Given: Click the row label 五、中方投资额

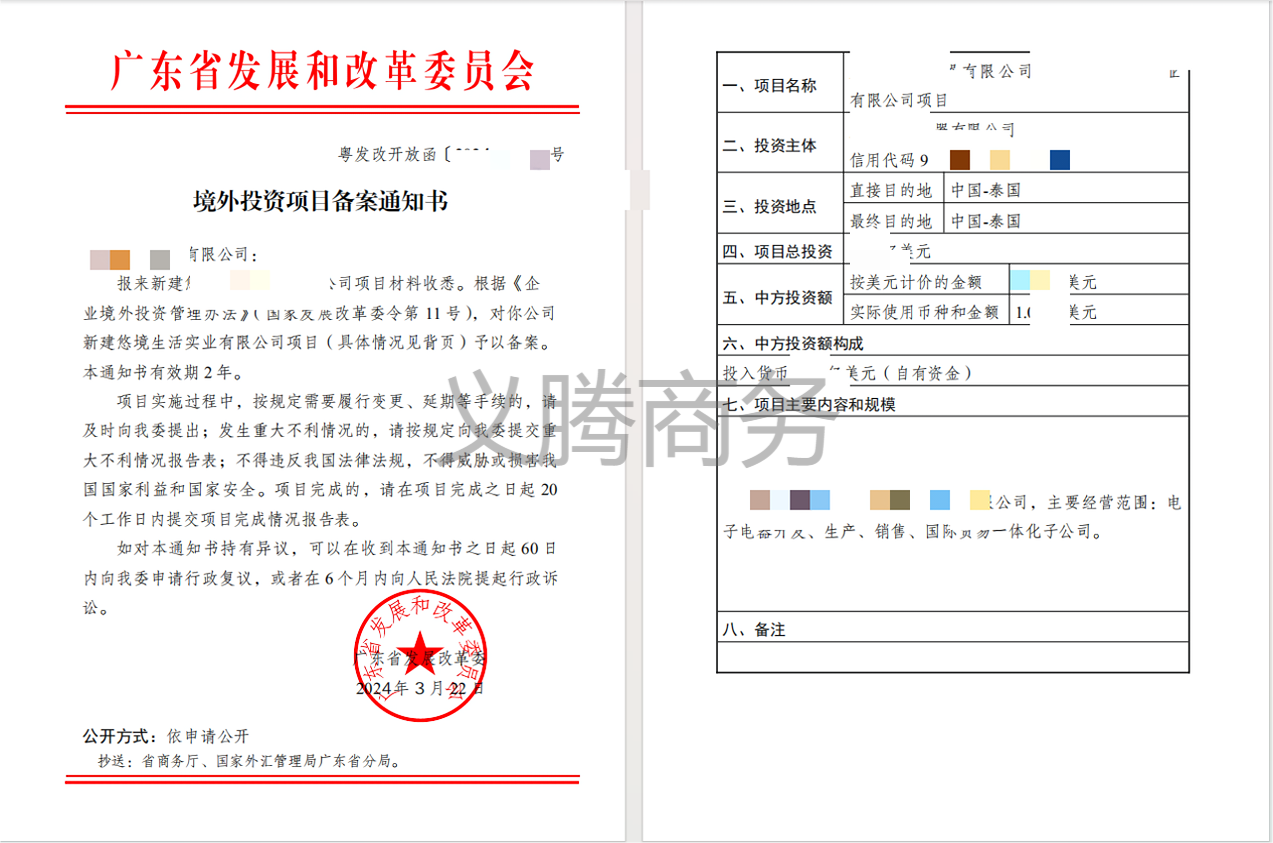Looking at the screenshot, I should pyautogui.click(x=777, y=298).
